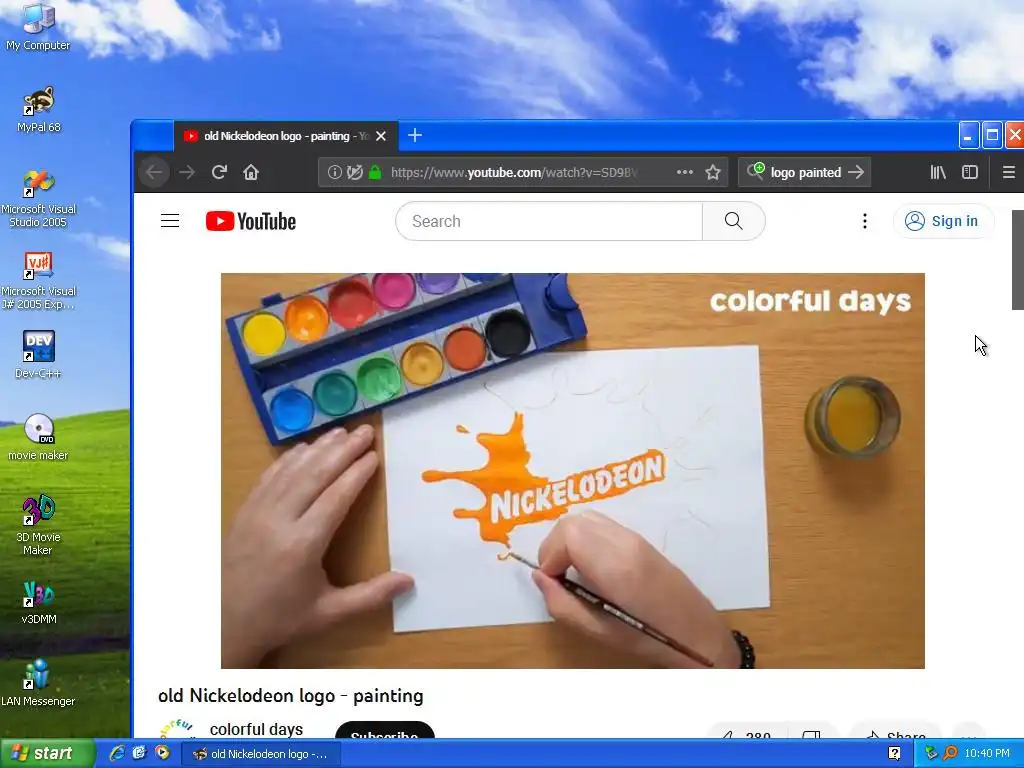1024x768 pixels.
Task: Open My Computer desktop icon
Action: [38, 26]
